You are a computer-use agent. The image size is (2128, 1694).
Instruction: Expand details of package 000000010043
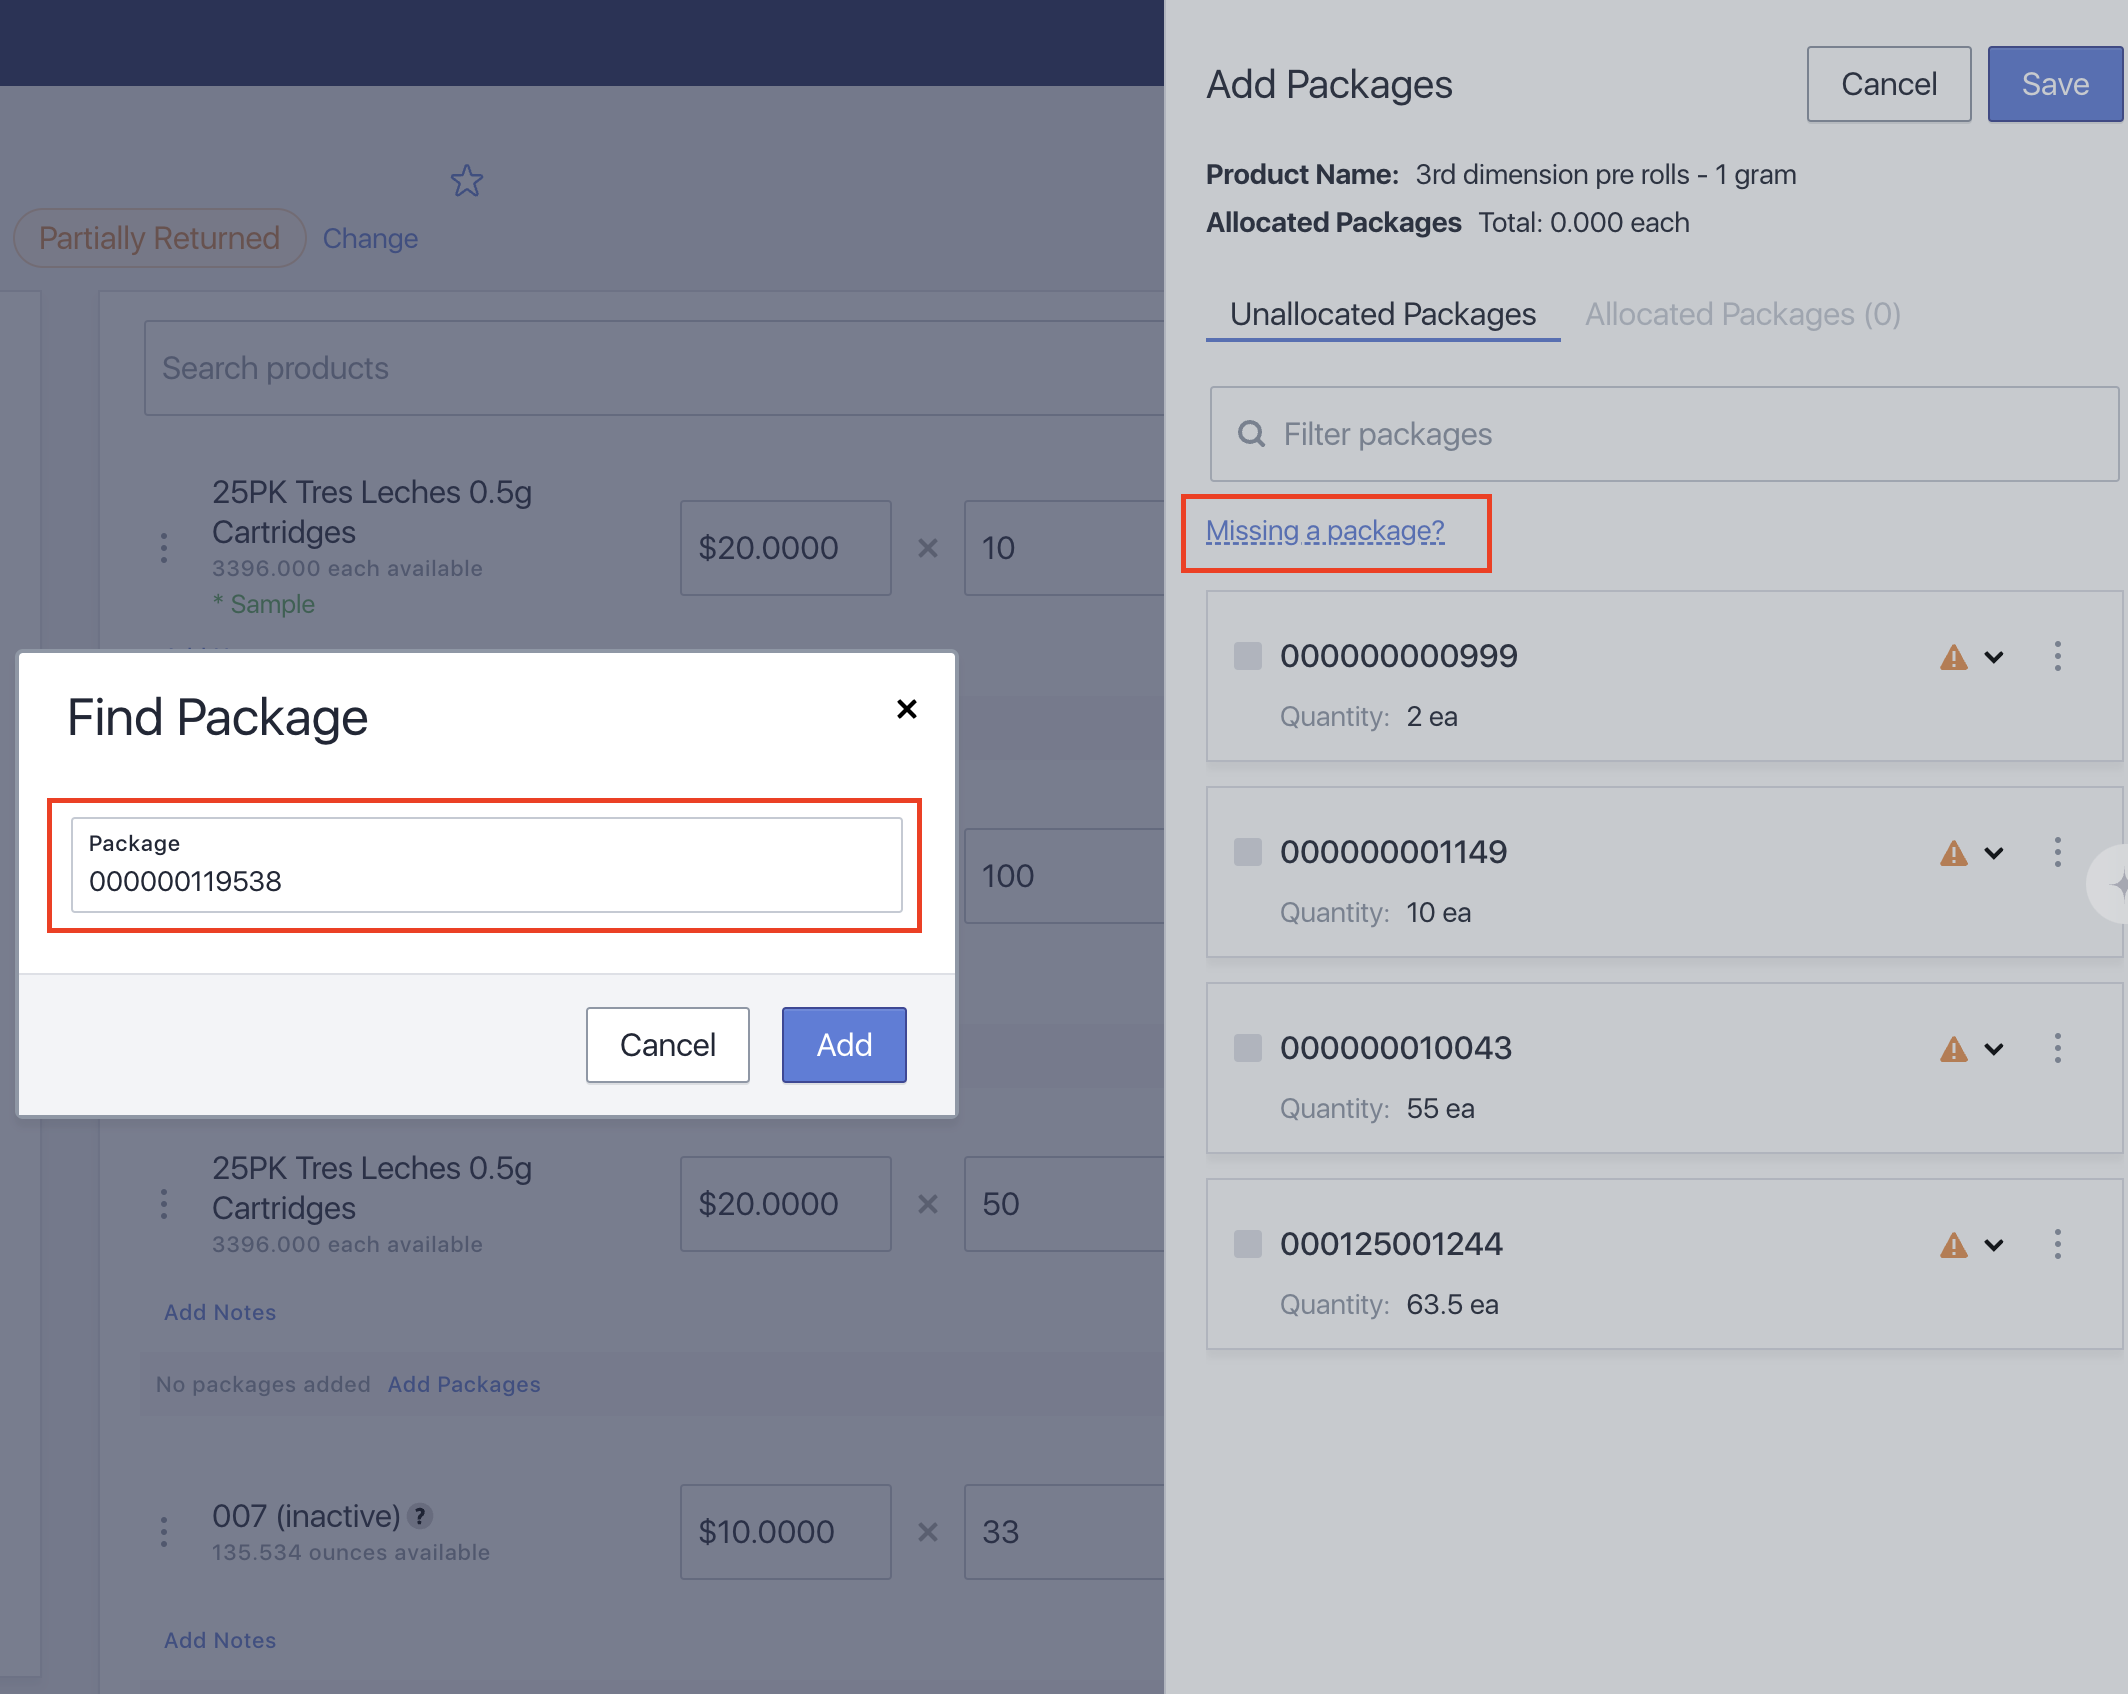(1994, 1049)
